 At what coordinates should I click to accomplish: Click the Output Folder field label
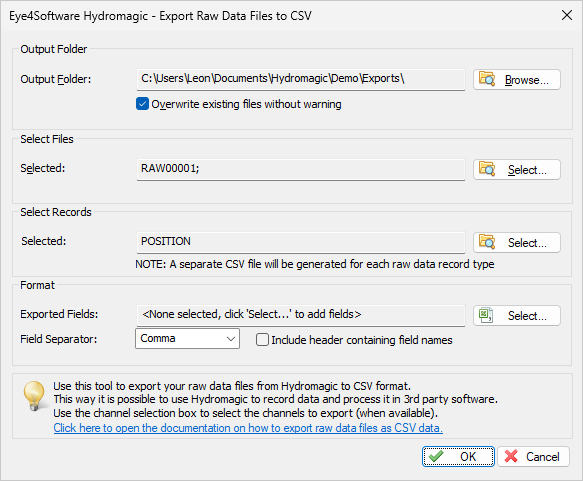[x=56, y=79]
